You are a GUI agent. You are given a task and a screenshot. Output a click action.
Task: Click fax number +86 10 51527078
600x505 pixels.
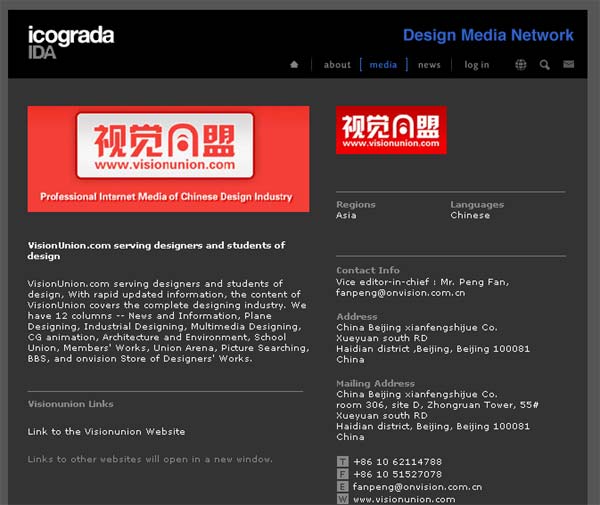click(398, 474)
